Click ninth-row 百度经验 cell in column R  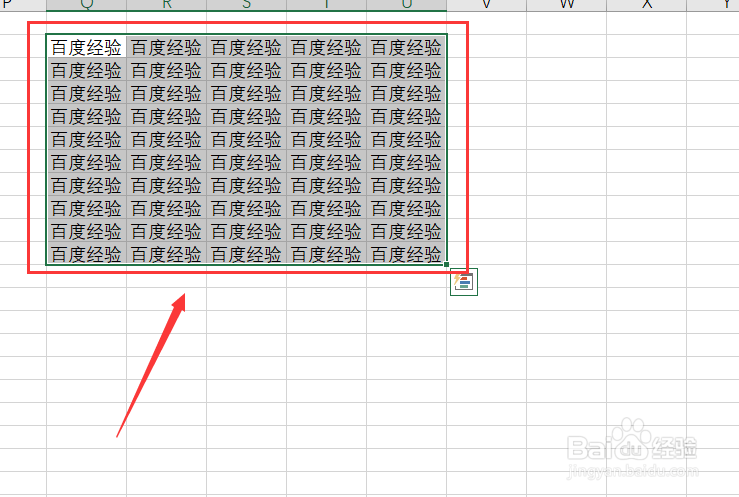[x=166, y=231]
